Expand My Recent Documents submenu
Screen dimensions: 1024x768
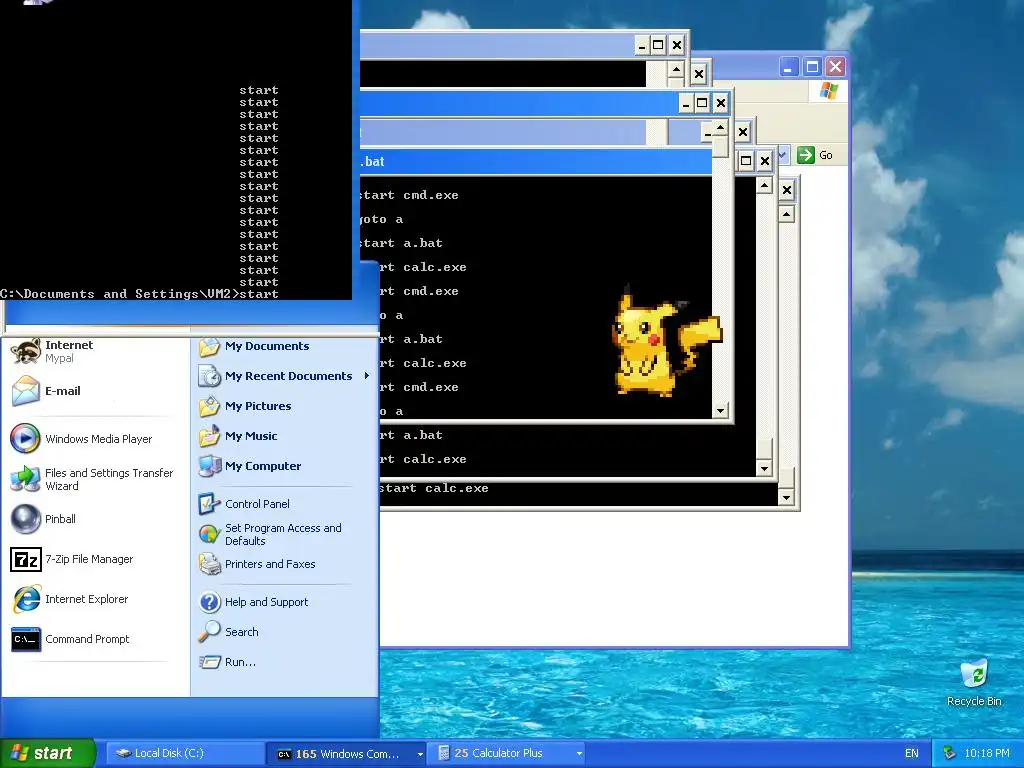coord(283,376)
